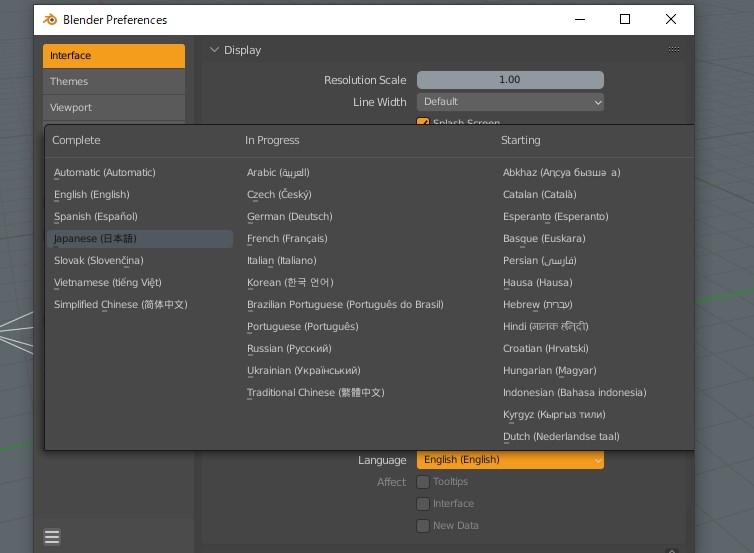Select Arabic language option
The width and height of the screenshot is (754, 553).
(x=278, y=173)
